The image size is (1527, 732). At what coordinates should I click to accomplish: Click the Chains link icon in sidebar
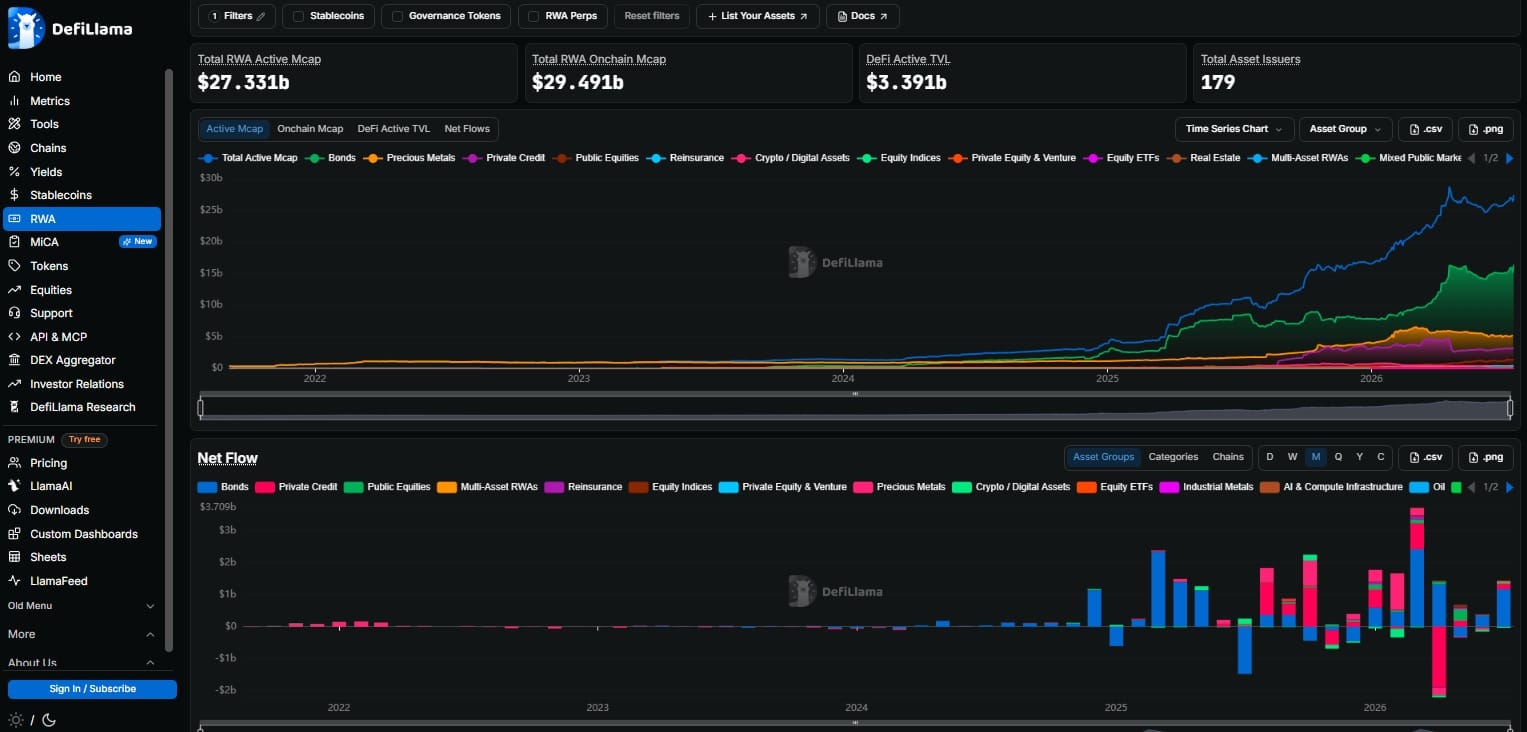(x=14, y=148)
